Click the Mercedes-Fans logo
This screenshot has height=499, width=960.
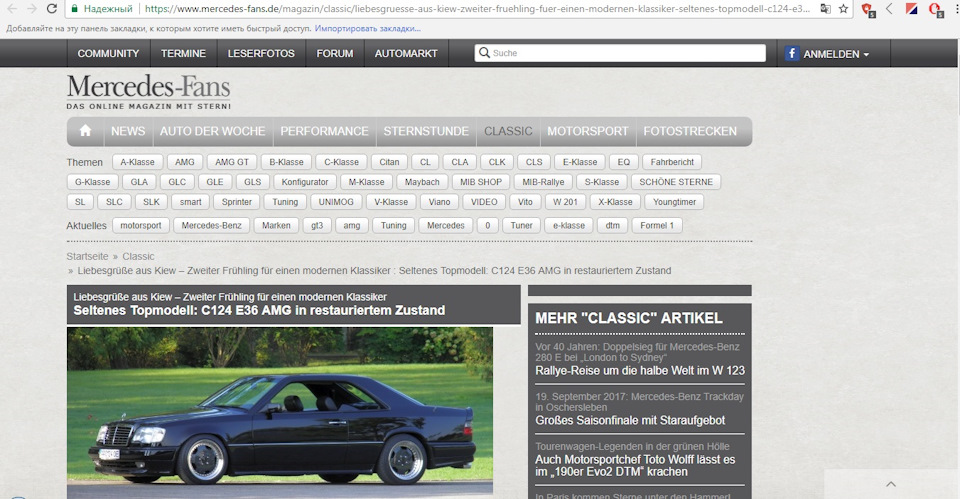pyautogui.click(x=149, y=92)
